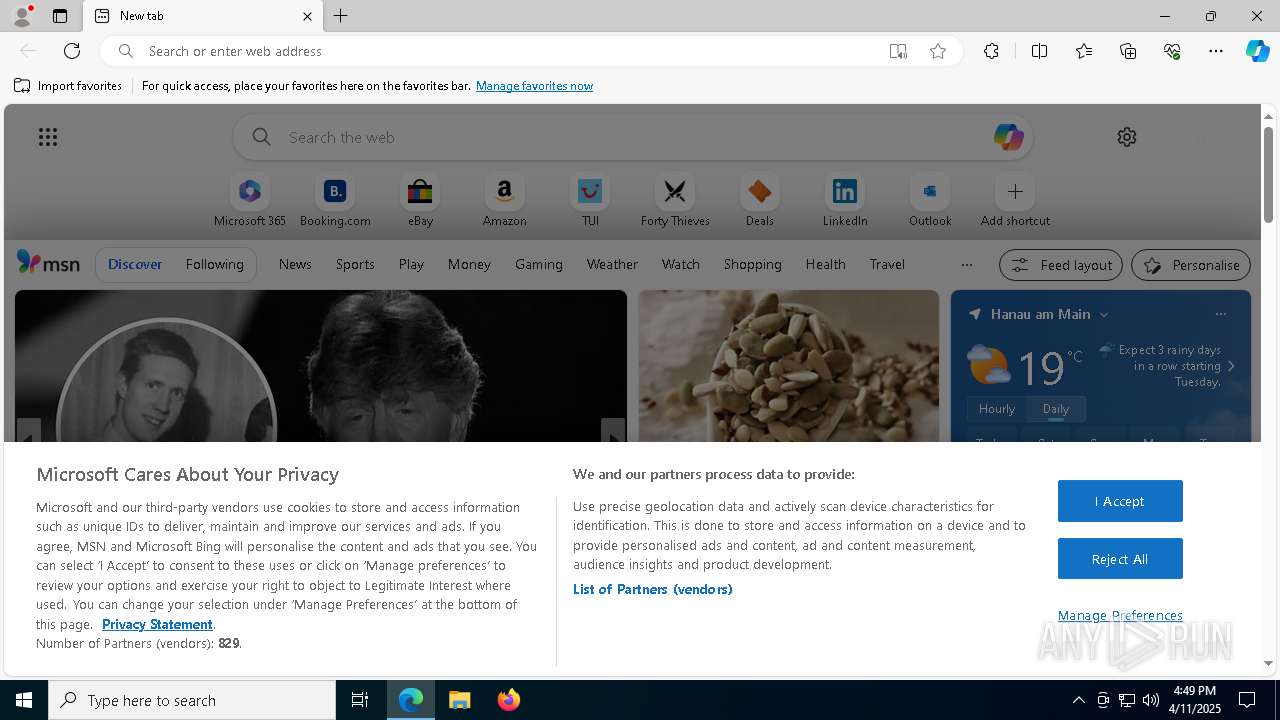Switch weather to Hourly view

tap(997, 409)
